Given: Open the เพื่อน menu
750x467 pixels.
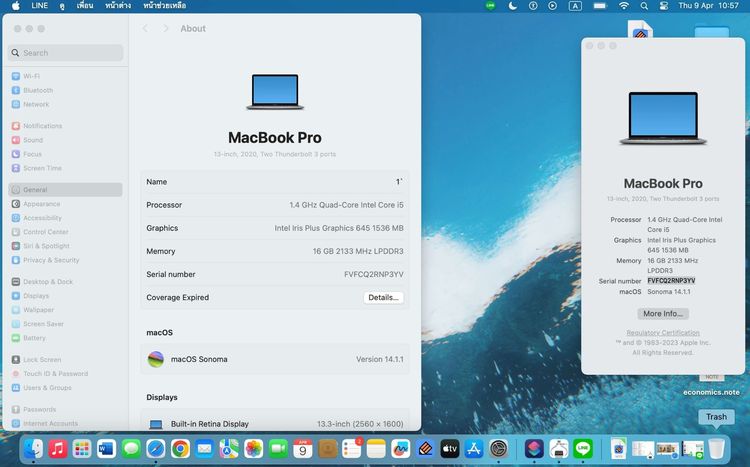Looking at the screenshot, I should point(85,6).
